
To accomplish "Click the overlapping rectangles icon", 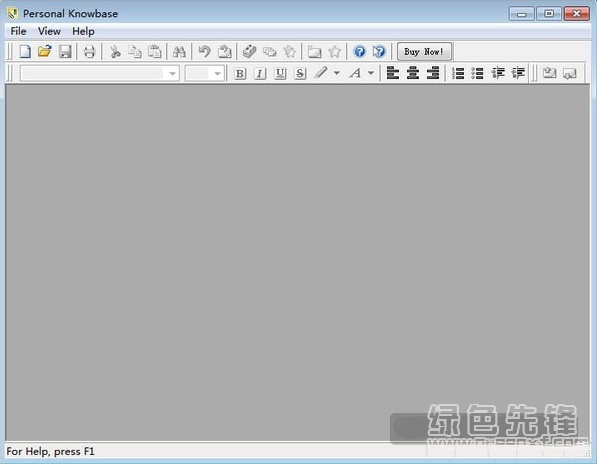I will pyautogui.click(x=270, y=51).
